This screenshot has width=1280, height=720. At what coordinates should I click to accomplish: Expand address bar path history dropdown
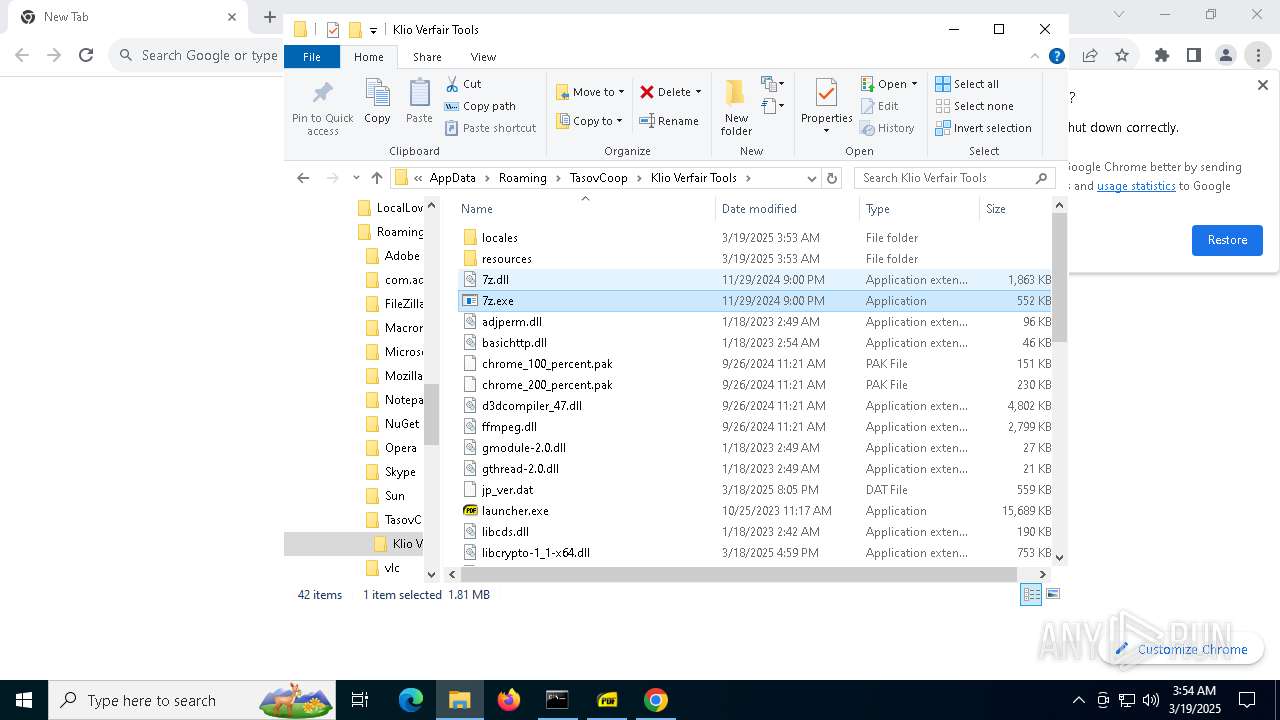click(x=811, y=178)
